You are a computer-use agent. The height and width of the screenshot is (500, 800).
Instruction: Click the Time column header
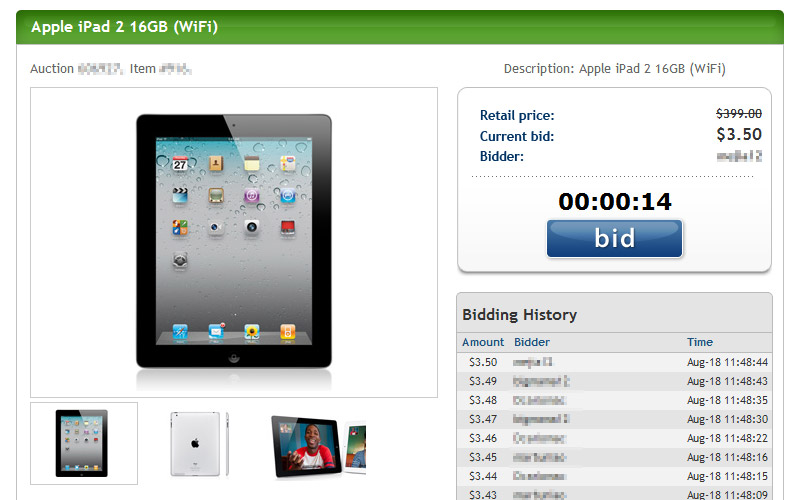[699, 342]
